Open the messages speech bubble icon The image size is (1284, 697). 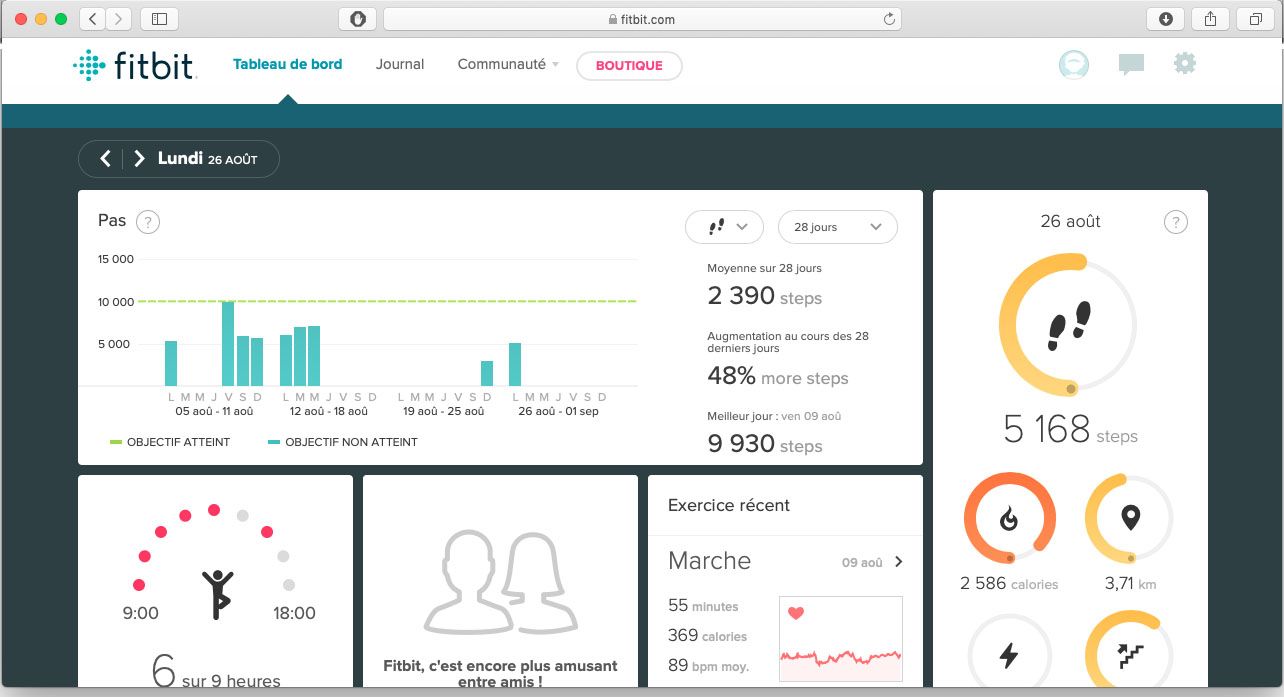pyautogui.click(x=1131, y=65)
